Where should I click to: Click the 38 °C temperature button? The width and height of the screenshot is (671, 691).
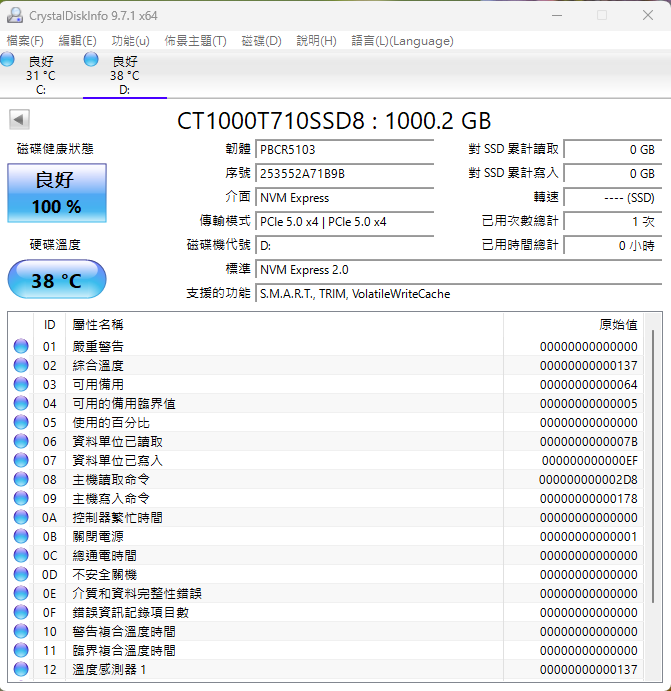tap(57, 280)
